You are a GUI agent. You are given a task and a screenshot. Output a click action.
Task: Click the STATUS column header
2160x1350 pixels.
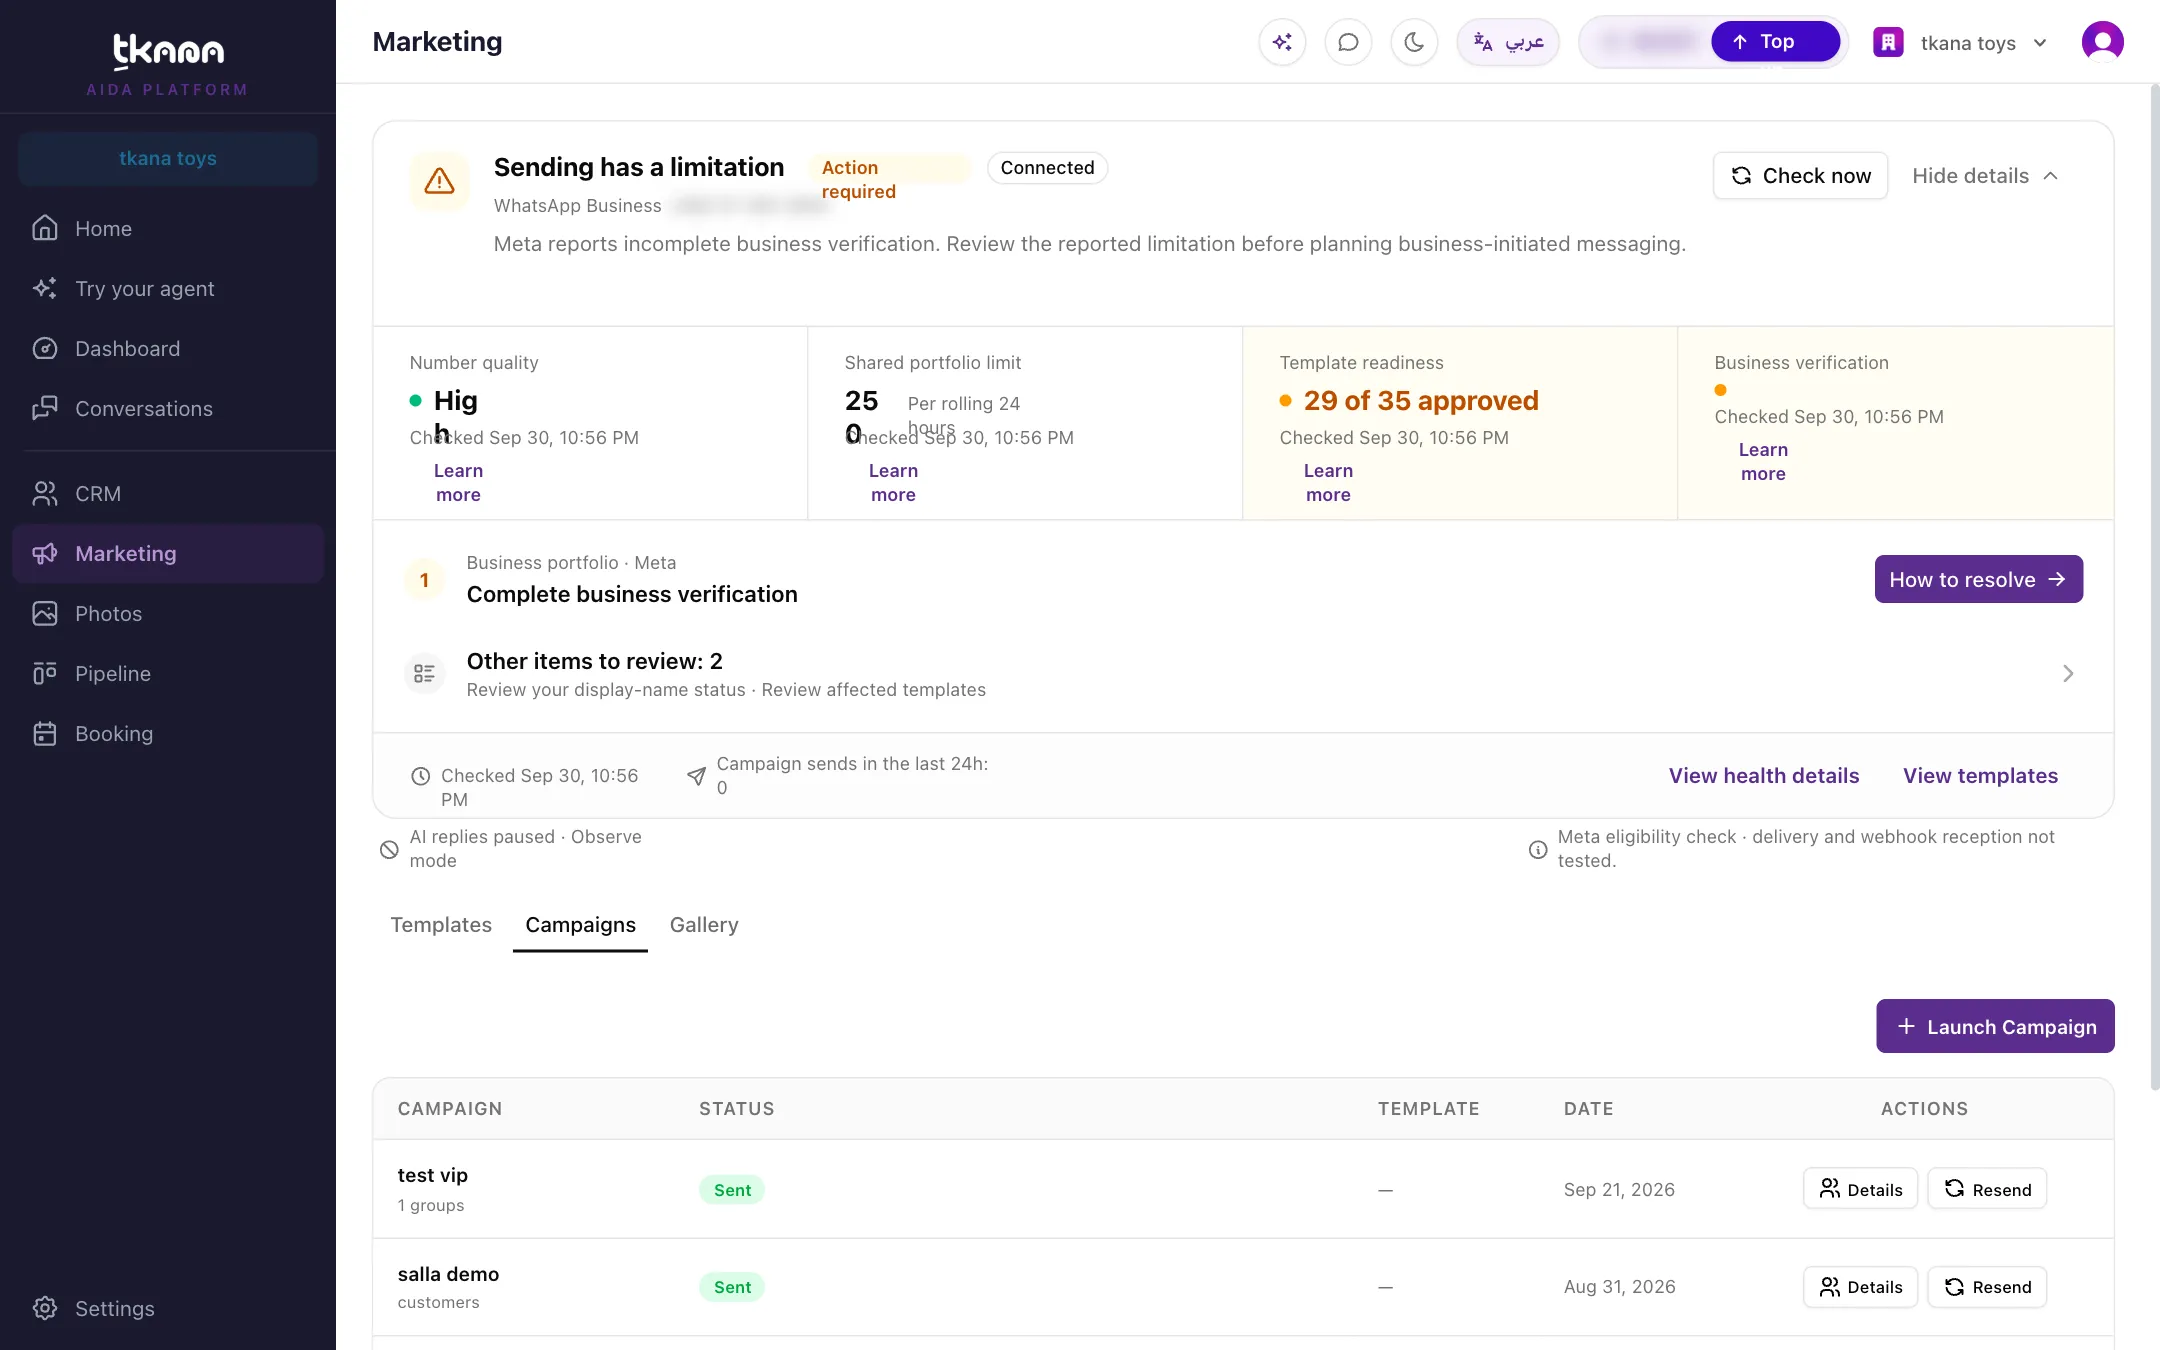[x=737, y=1109]
